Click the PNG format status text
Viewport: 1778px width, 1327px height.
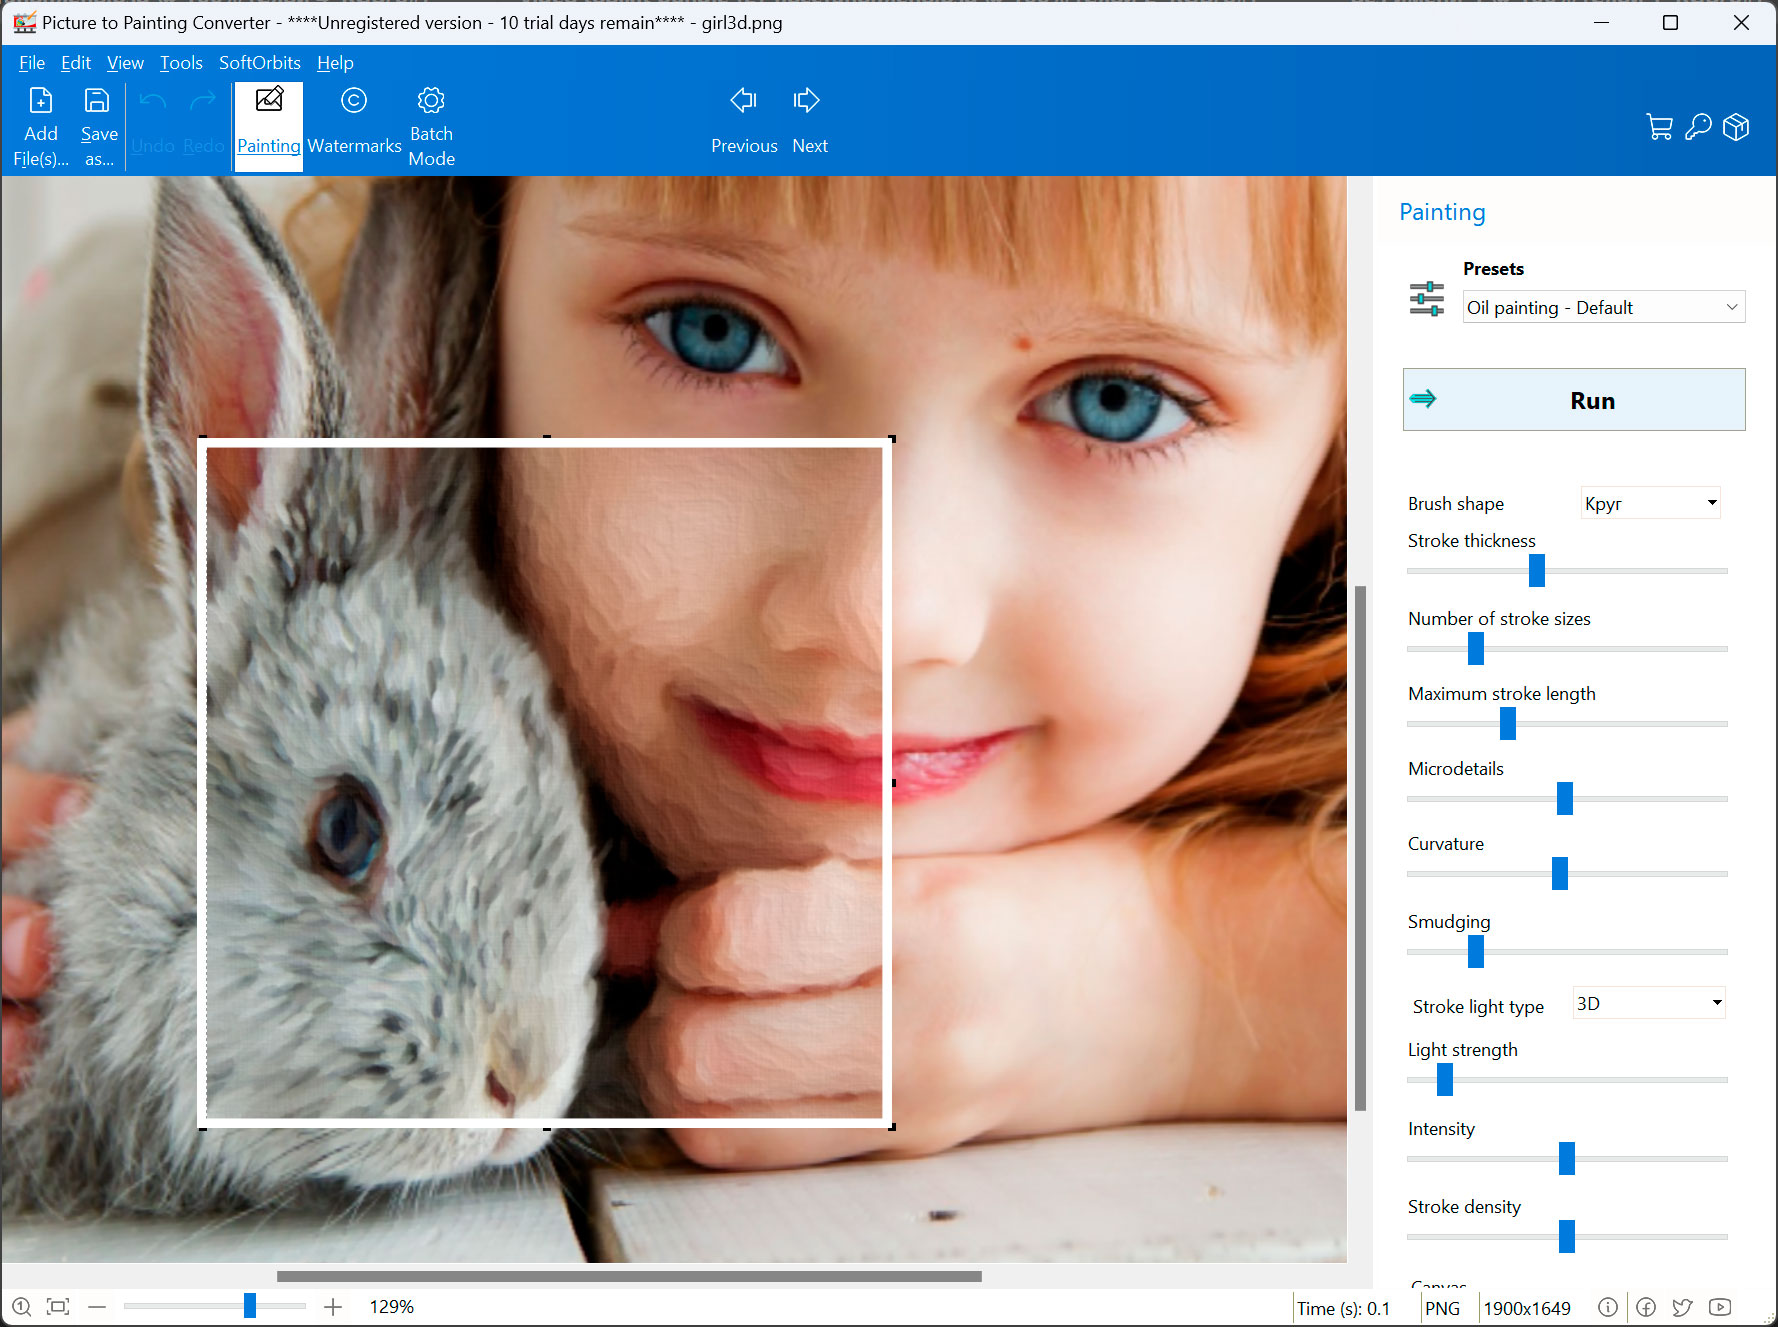1442,1308
